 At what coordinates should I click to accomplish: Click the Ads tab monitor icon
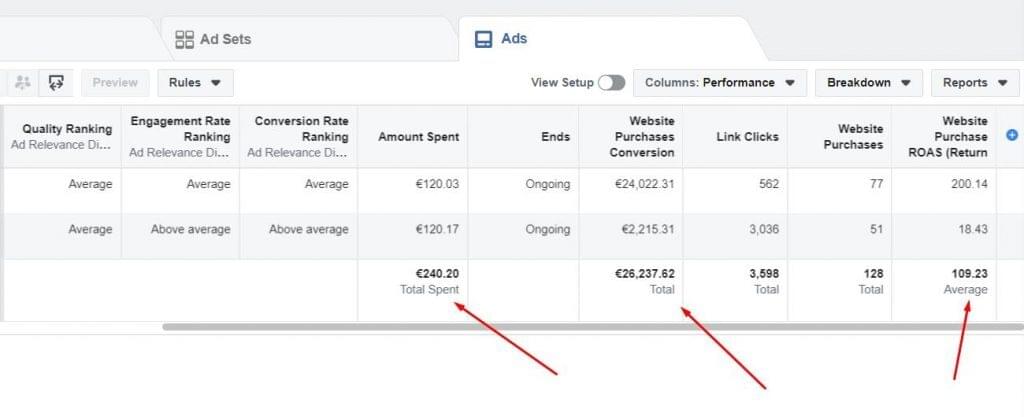pyautogui.click(x=483, y=39)
